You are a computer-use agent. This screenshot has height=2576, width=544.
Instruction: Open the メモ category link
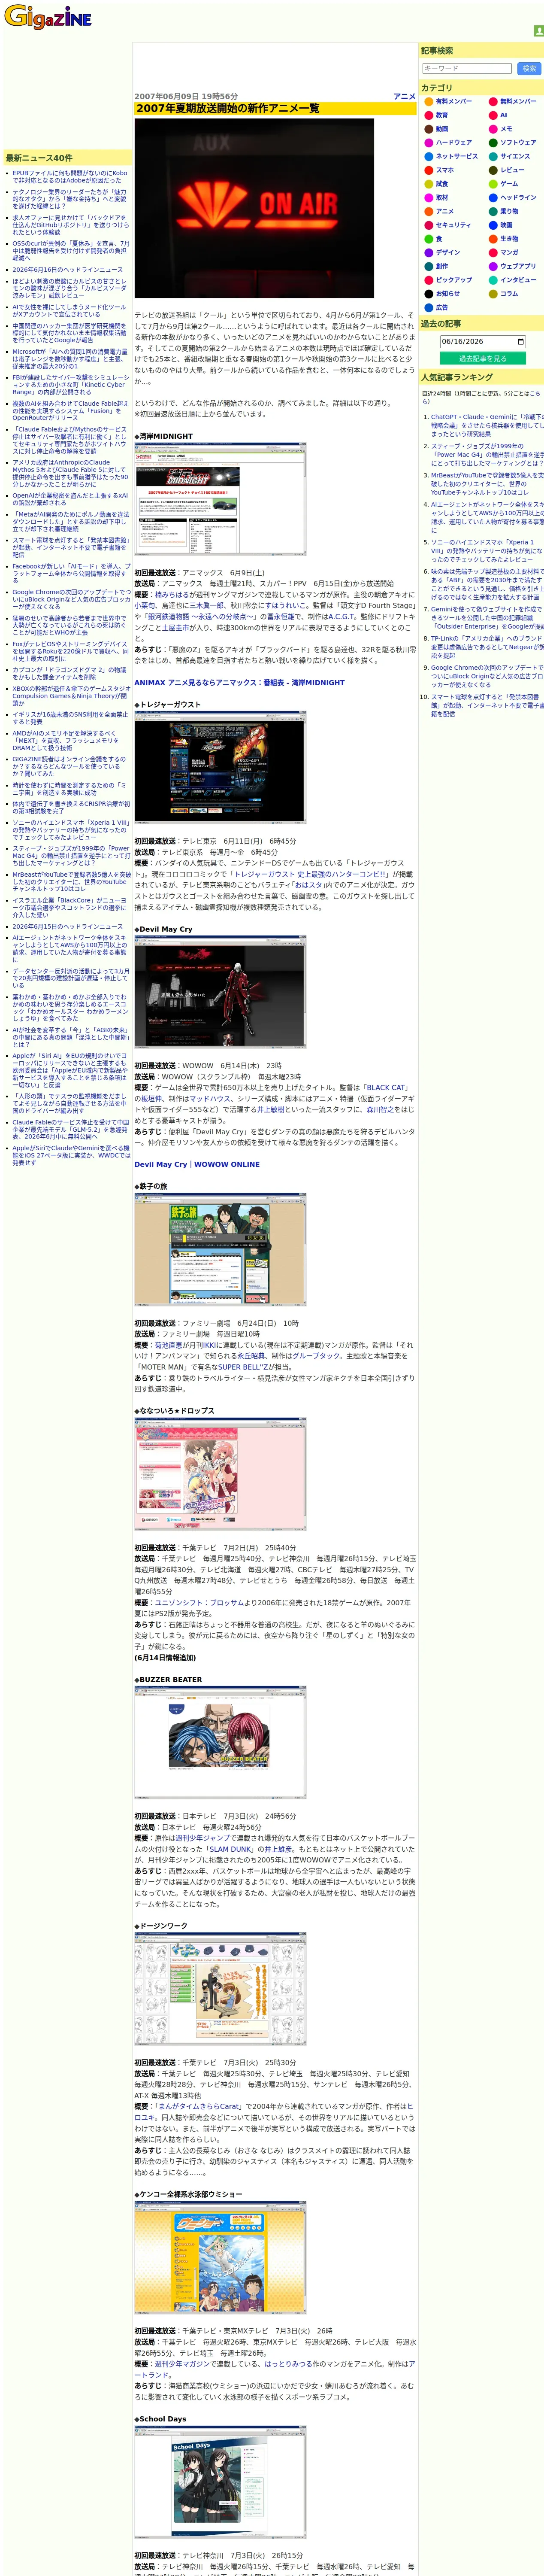point(506,129)
